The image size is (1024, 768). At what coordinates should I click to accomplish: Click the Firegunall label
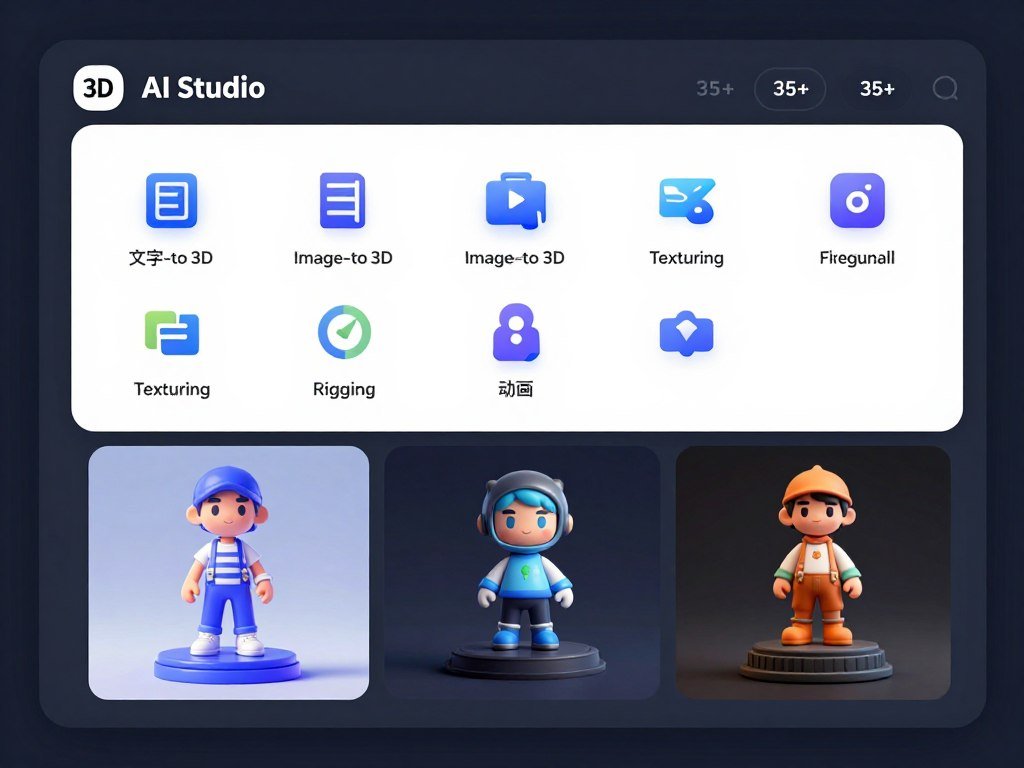(x=857, y=258)
